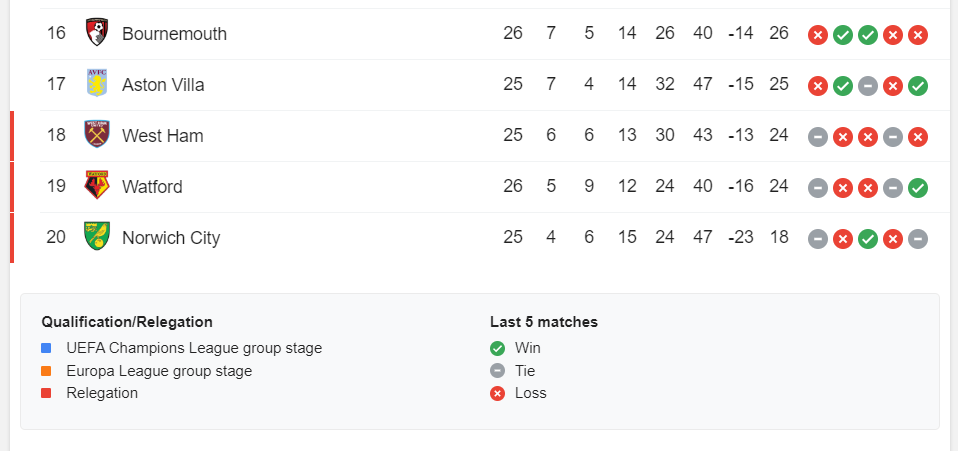Click Watford's most recent win icon
This screenshot has width=958, height=451.
point(918,187)
